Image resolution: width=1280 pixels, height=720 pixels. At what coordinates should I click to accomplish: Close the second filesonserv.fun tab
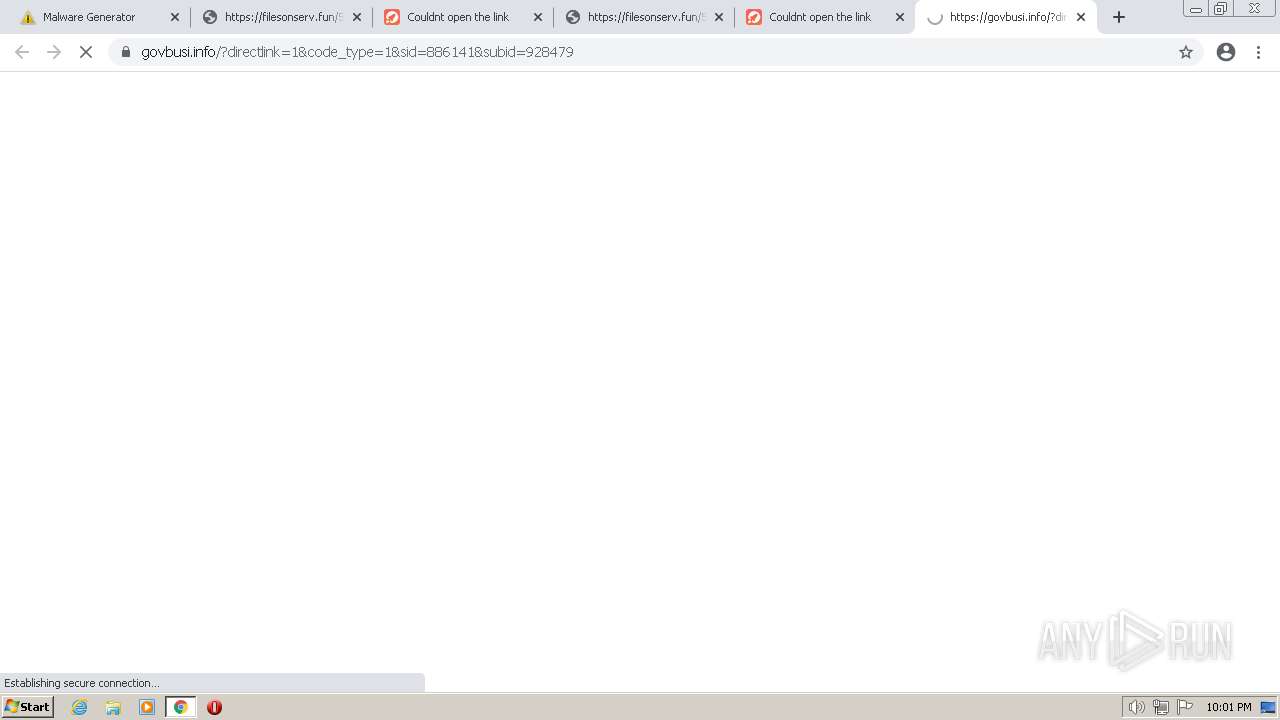click(x=719, y=17)
